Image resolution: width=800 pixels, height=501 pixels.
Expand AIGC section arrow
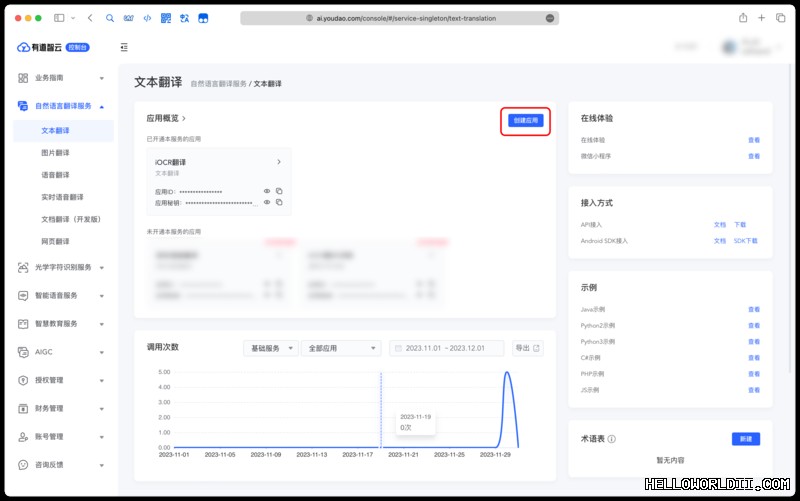point(102,353)
